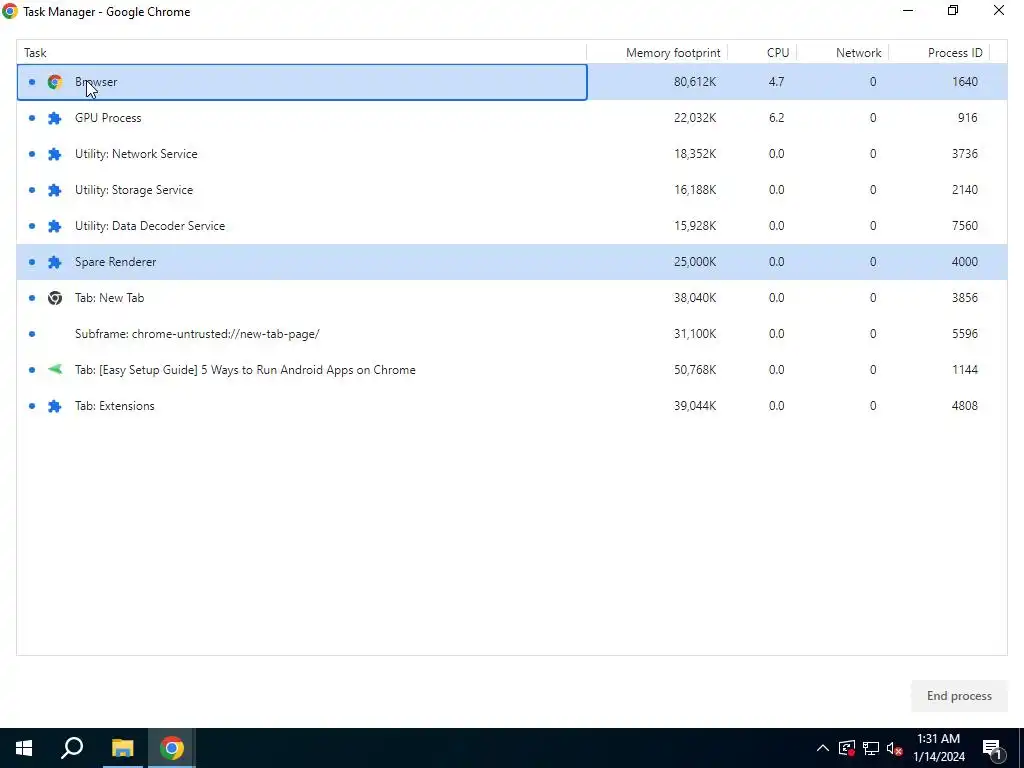
Task: Open the Windows Start menu
Action: click(24, 748)
